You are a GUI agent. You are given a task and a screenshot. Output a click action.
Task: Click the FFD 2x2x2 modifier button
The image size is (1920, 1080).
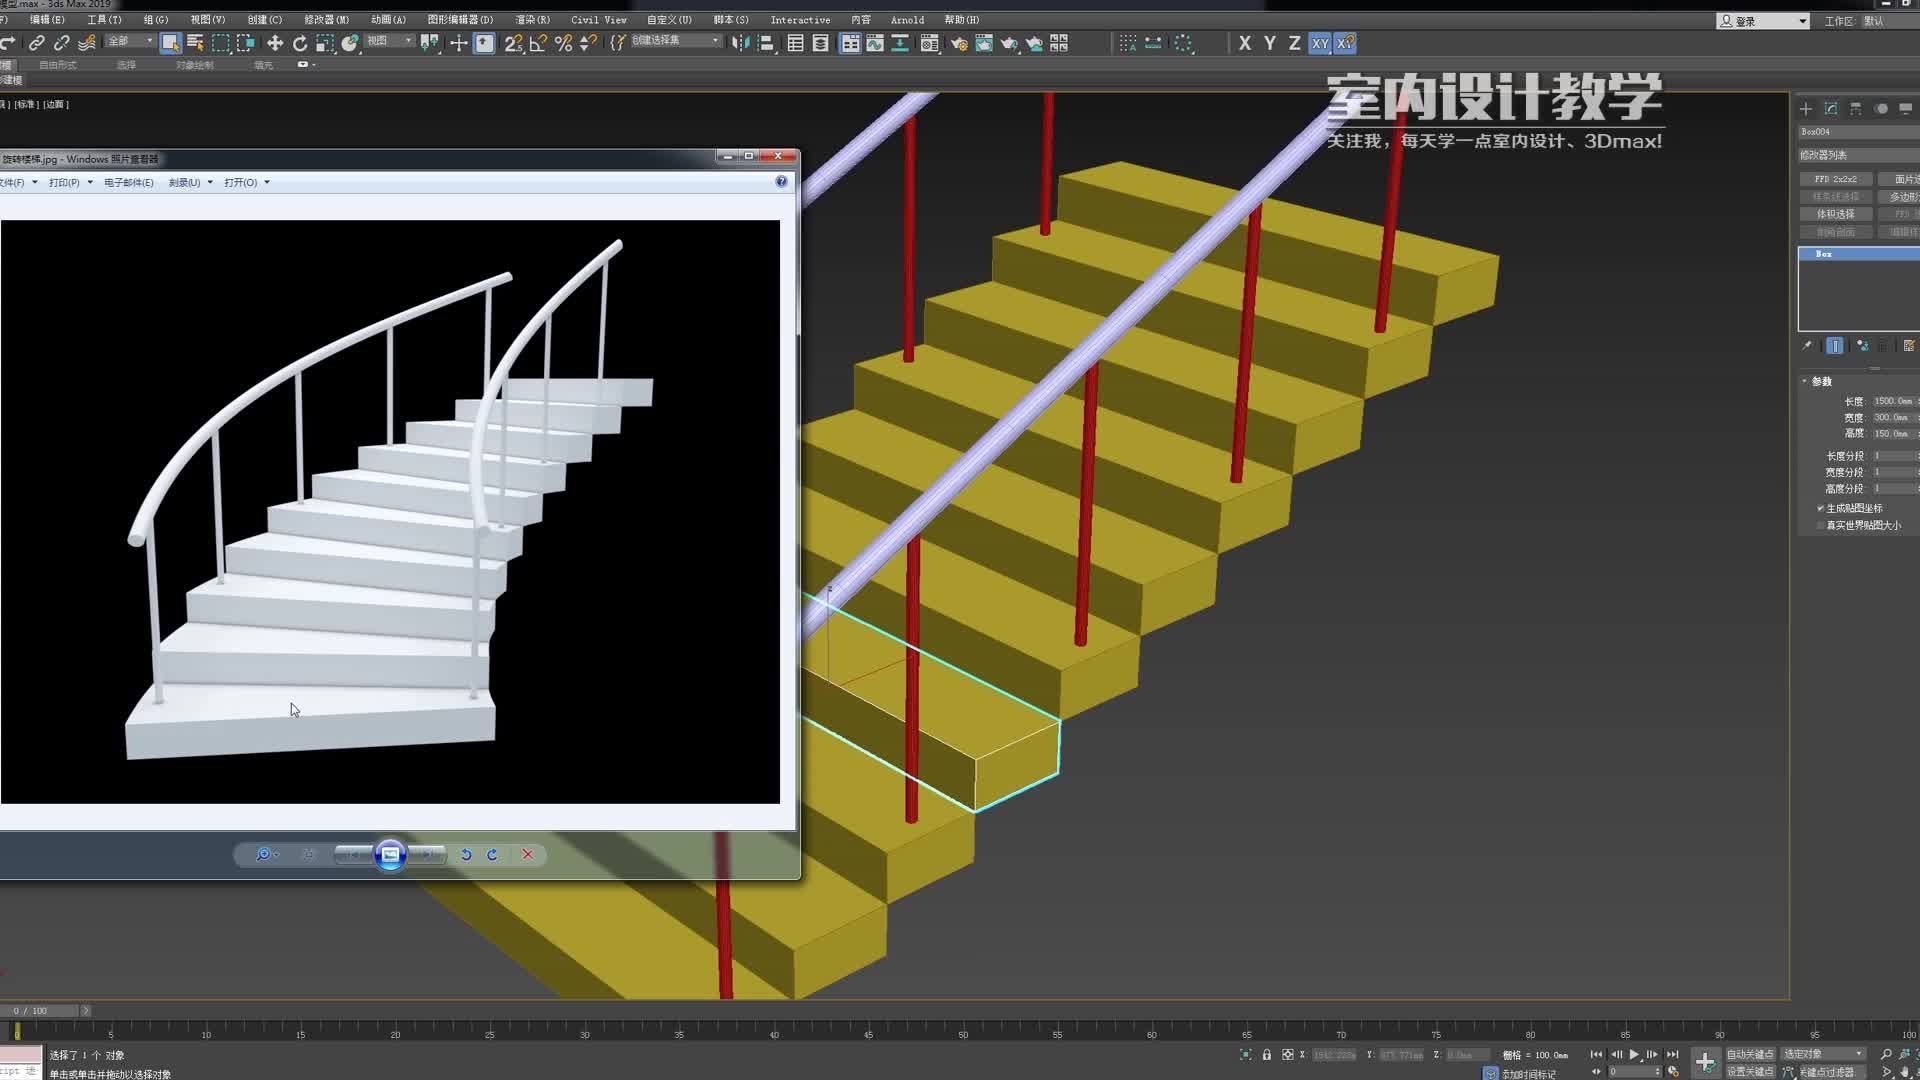coord(1835,179)
